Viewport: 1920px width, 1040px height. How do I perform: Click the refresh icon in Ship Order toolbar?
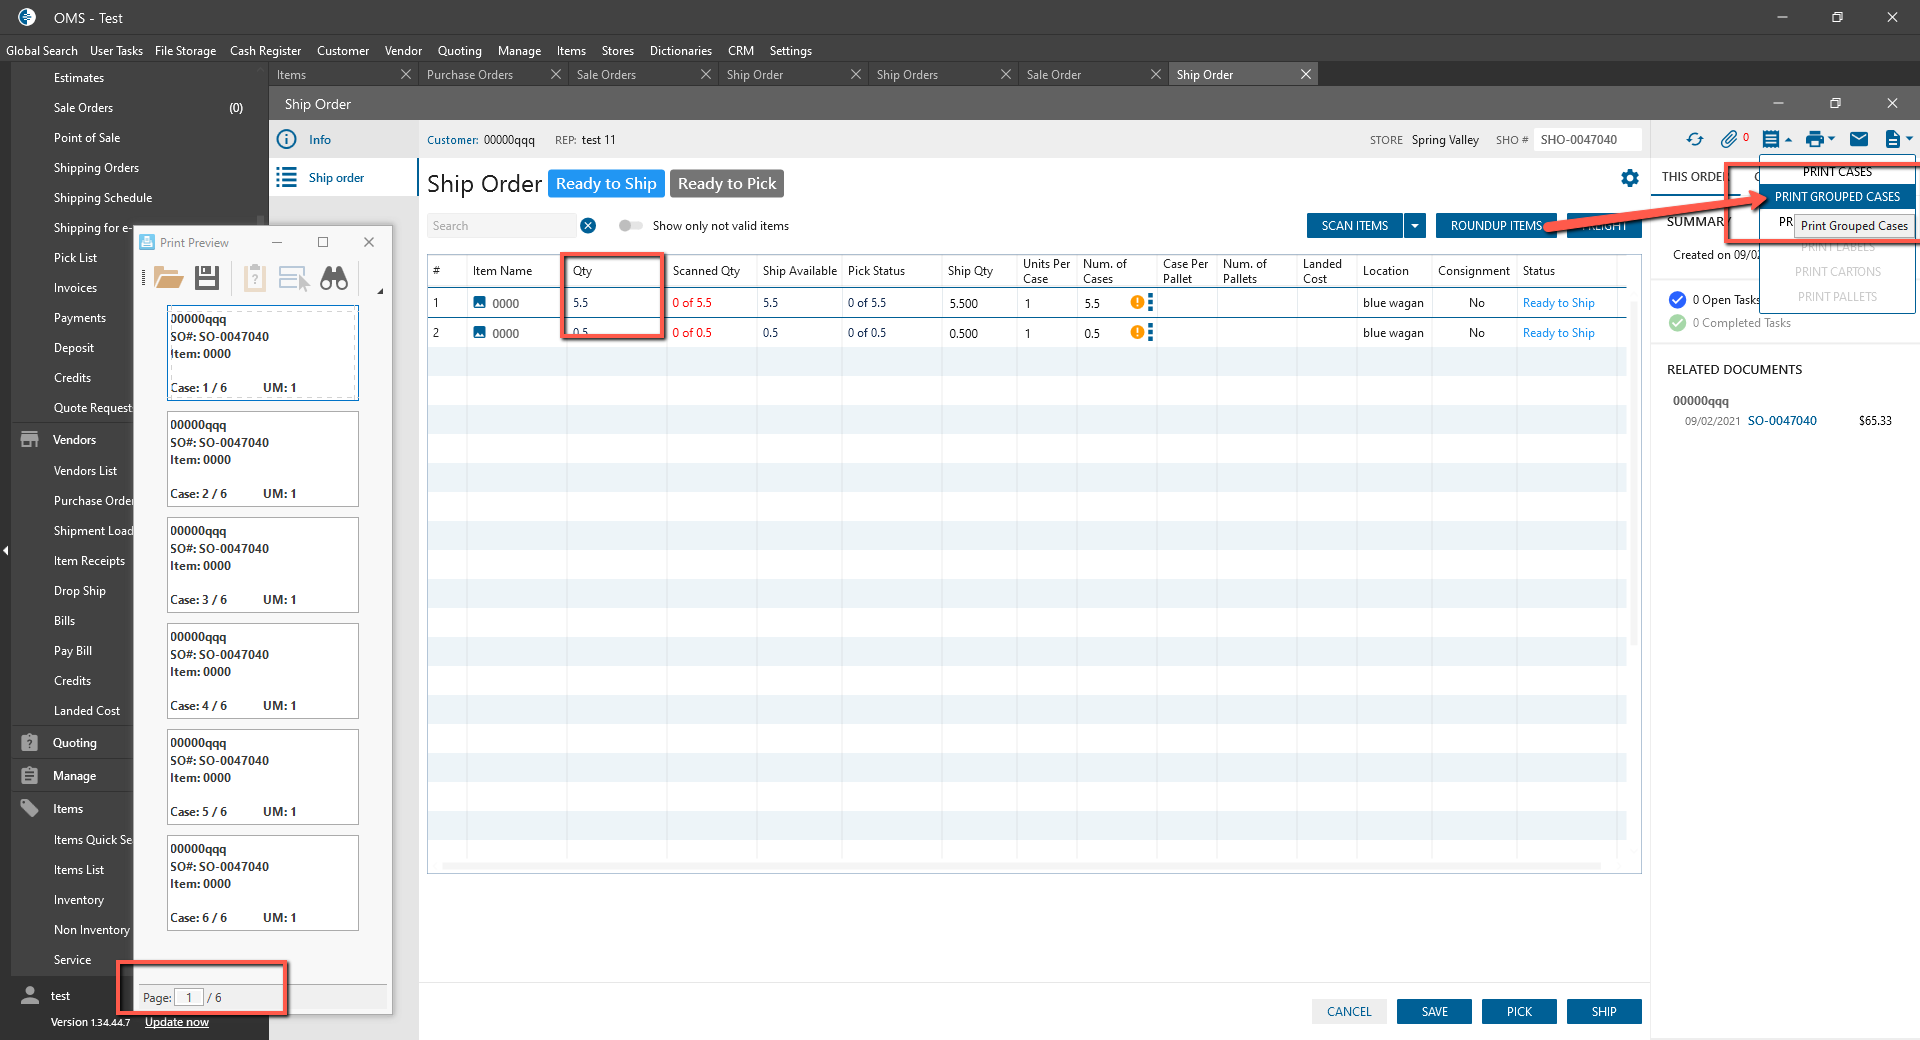[x=1694, y=140]
